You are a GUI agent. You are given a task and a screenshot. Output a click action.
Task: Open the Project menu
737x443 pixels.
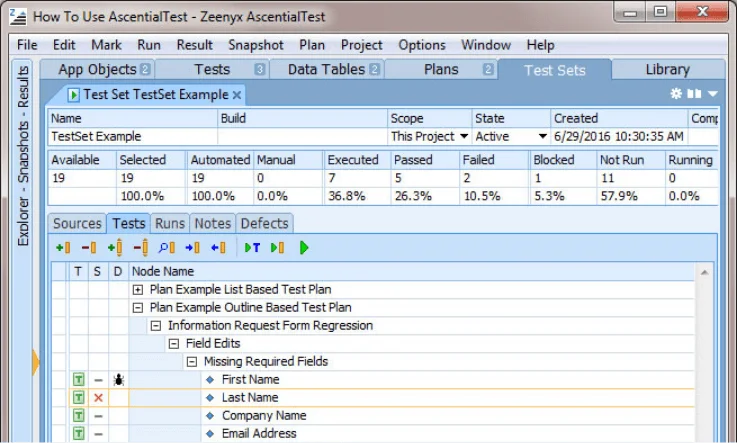361,45
